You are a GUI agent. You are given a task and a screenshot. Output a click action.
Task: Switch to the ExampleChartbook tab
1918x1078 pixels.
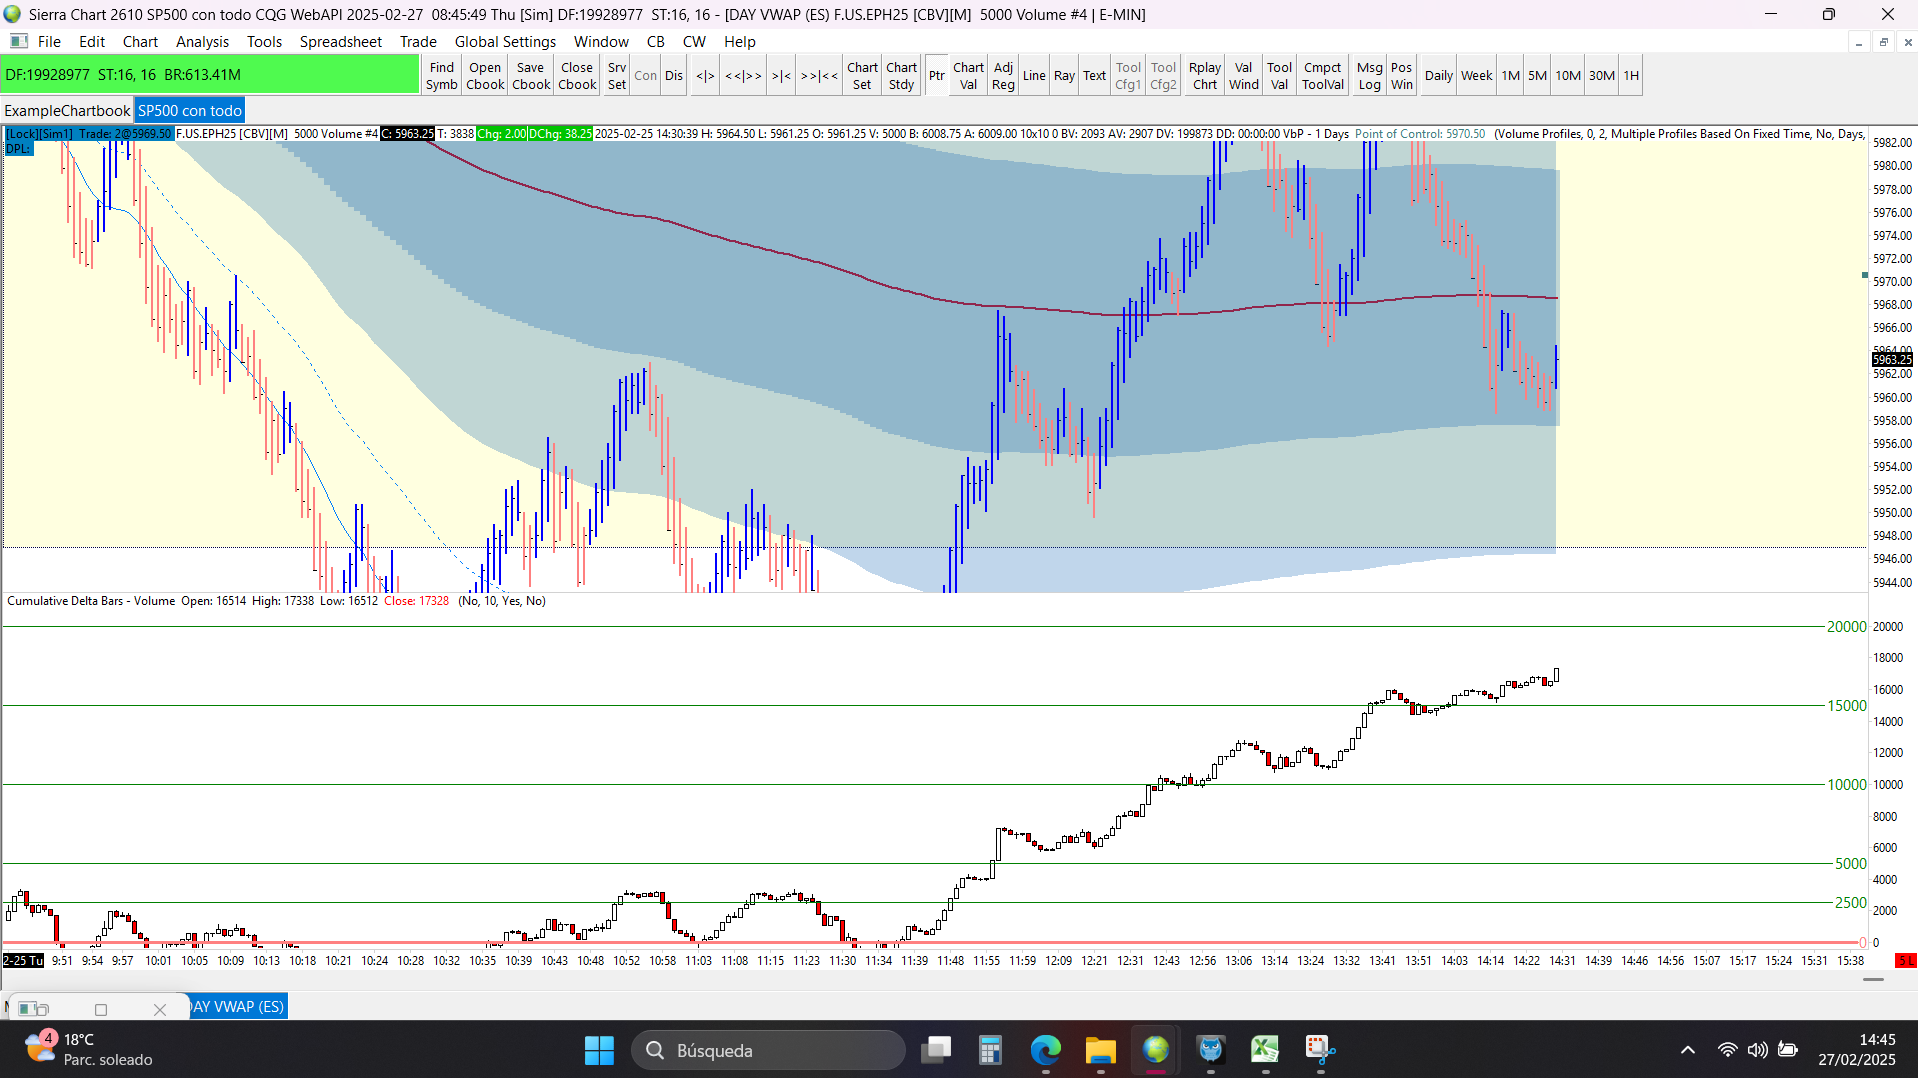tap(67, 111)
